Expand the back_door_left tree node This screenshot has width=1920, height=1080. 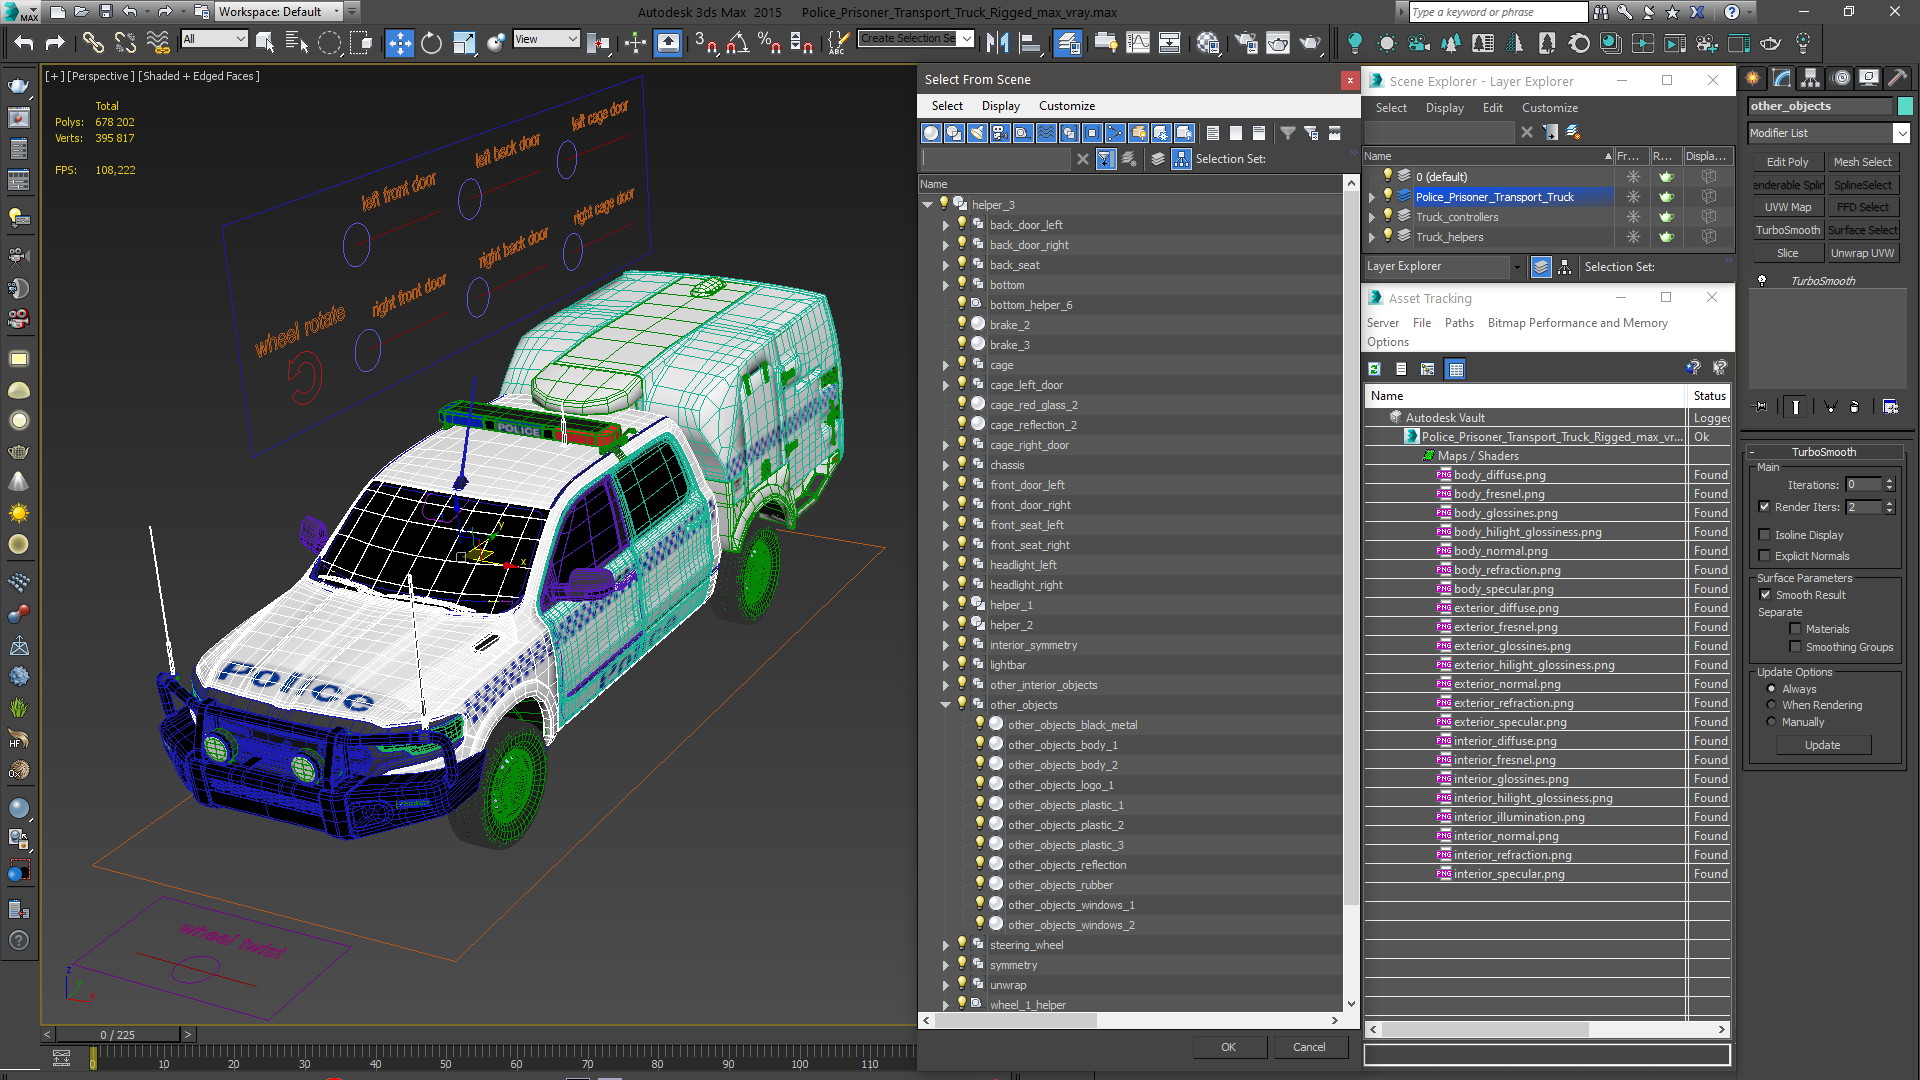pyautogui.click(x=945, y=225)
